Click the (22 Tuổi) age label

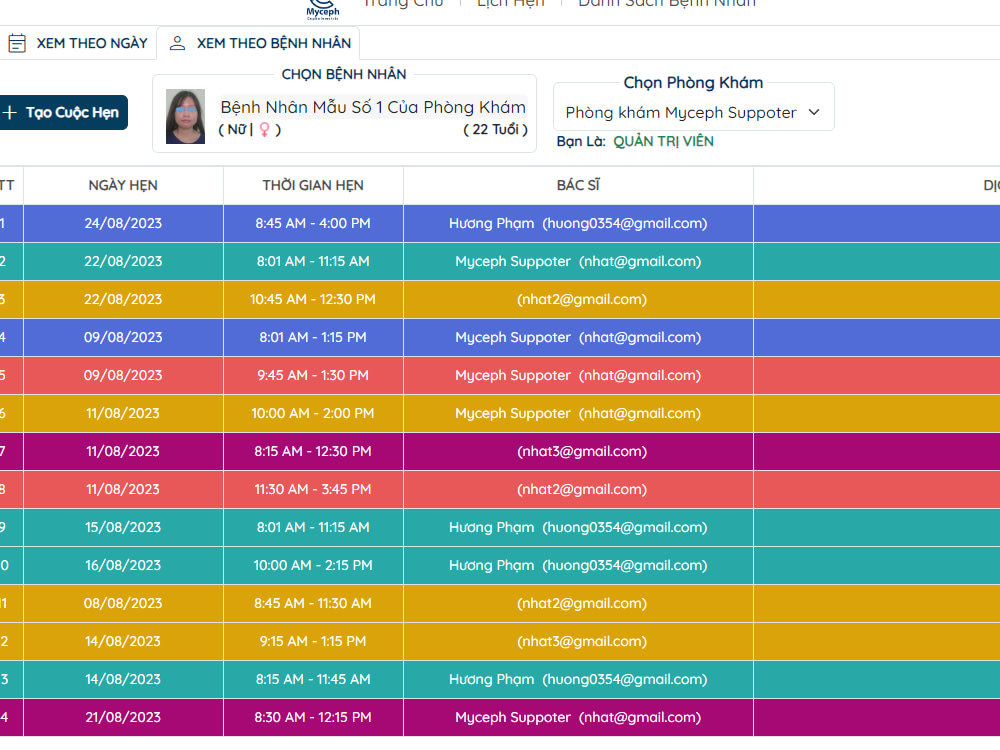(496, 129)
